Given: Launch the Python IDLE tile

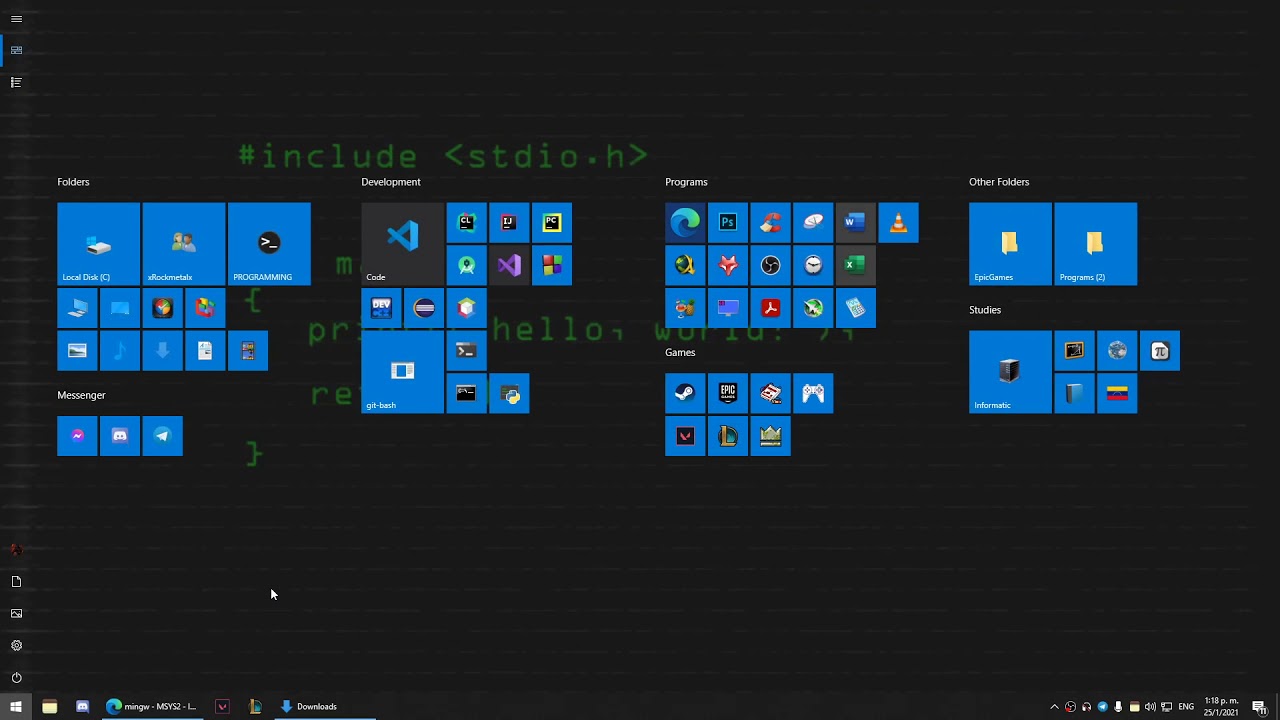Looking at the screenshot, I should click(x=509, y=393).
